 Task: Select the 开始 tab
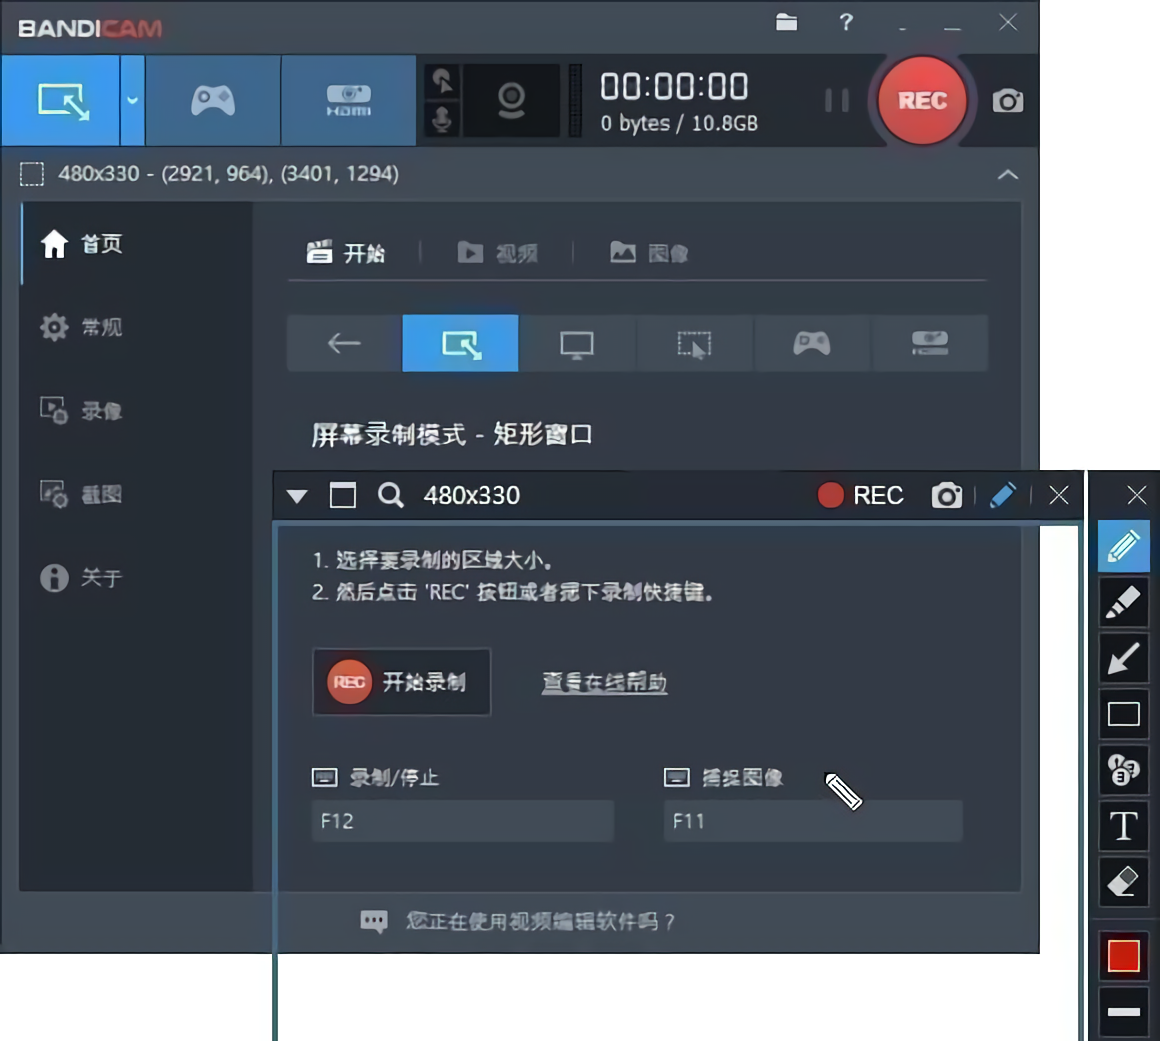tap(346, 253)
